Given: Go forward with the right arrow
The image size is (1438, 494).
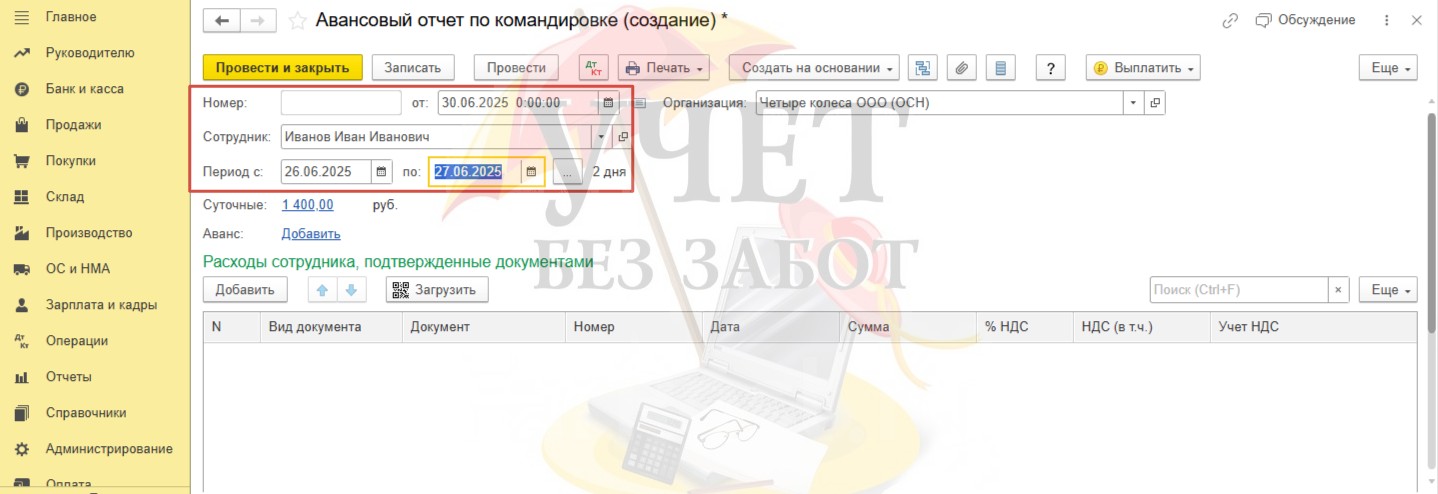Looking at the screenshot, I should click(258, 20).
